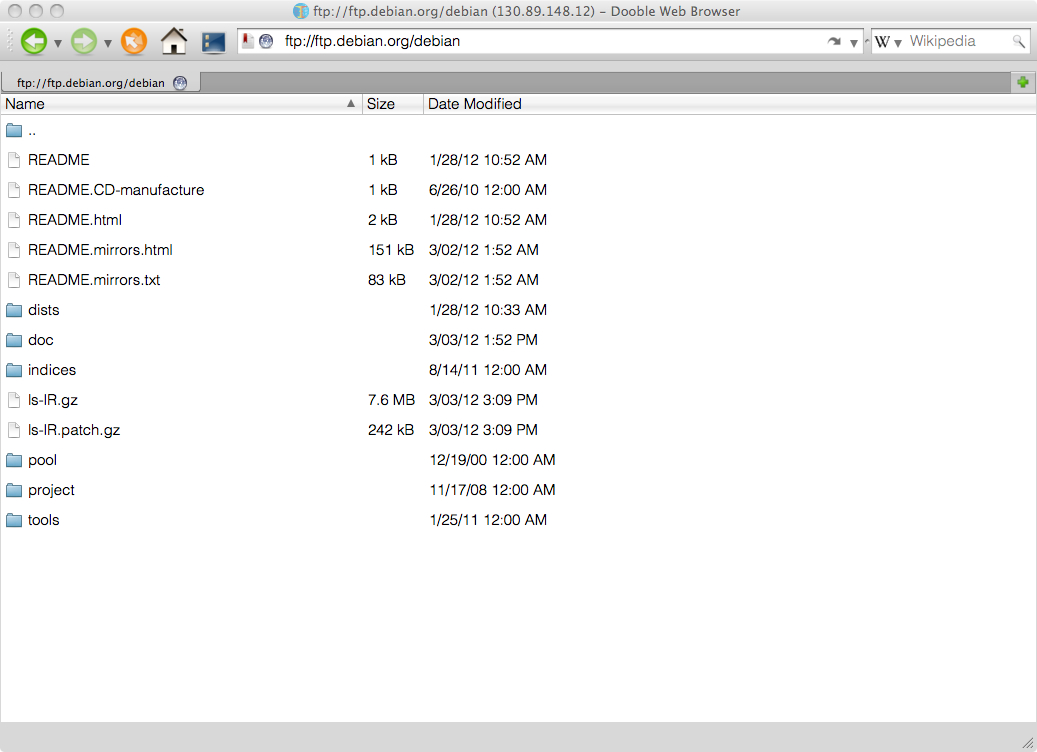1037x752 pixels.
Task: Select the README.html file name text
Action: pos(75,220)
